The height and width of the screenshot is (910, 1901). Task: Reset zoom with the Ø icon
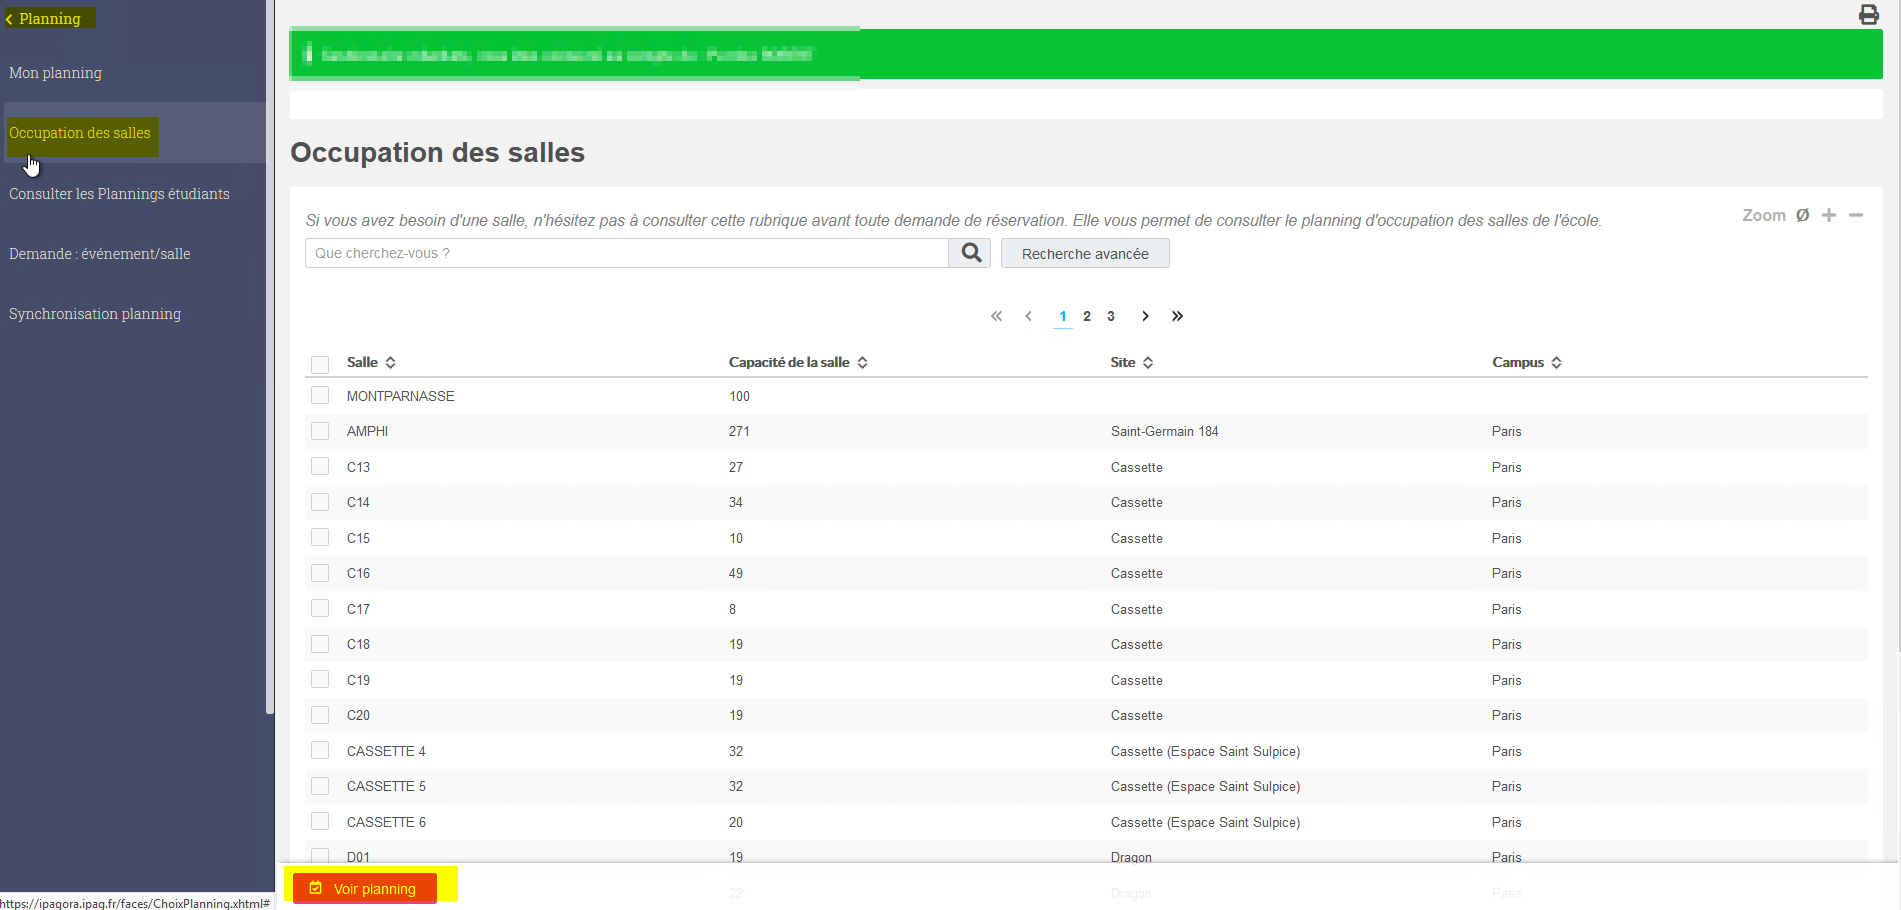coord(1802,215)
